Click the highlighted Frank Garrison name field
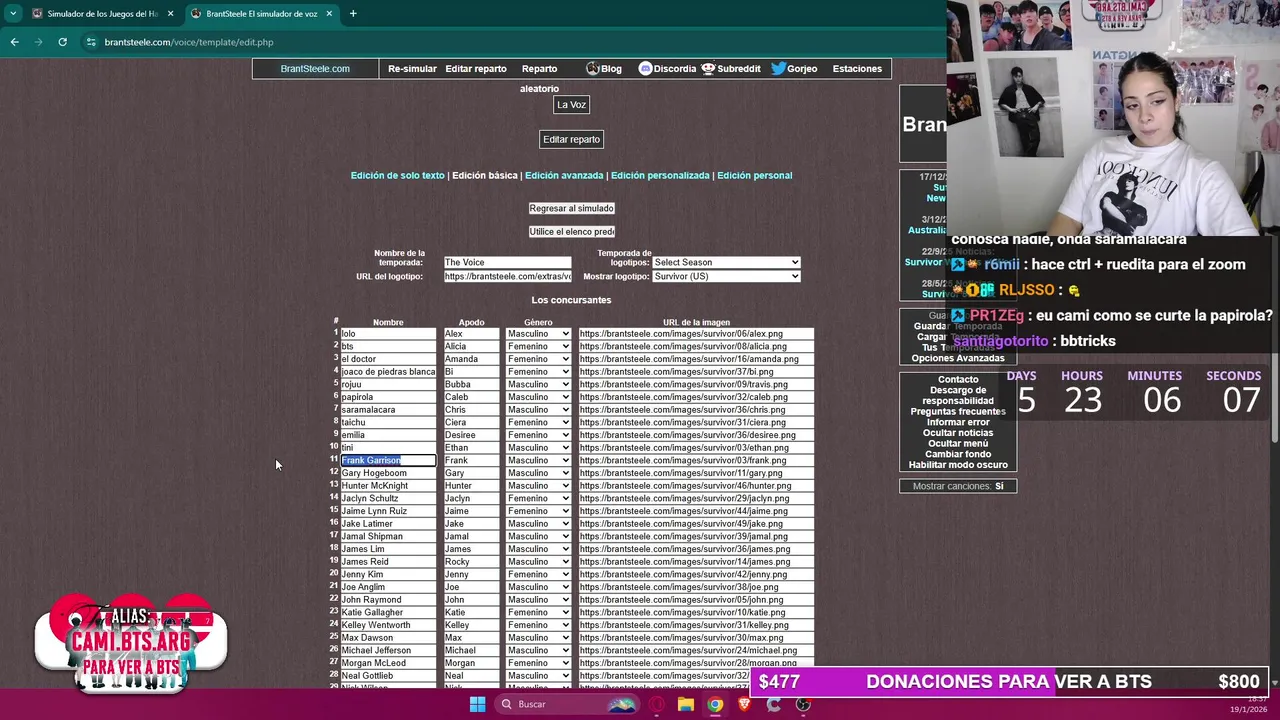 [x=388, y=461]
